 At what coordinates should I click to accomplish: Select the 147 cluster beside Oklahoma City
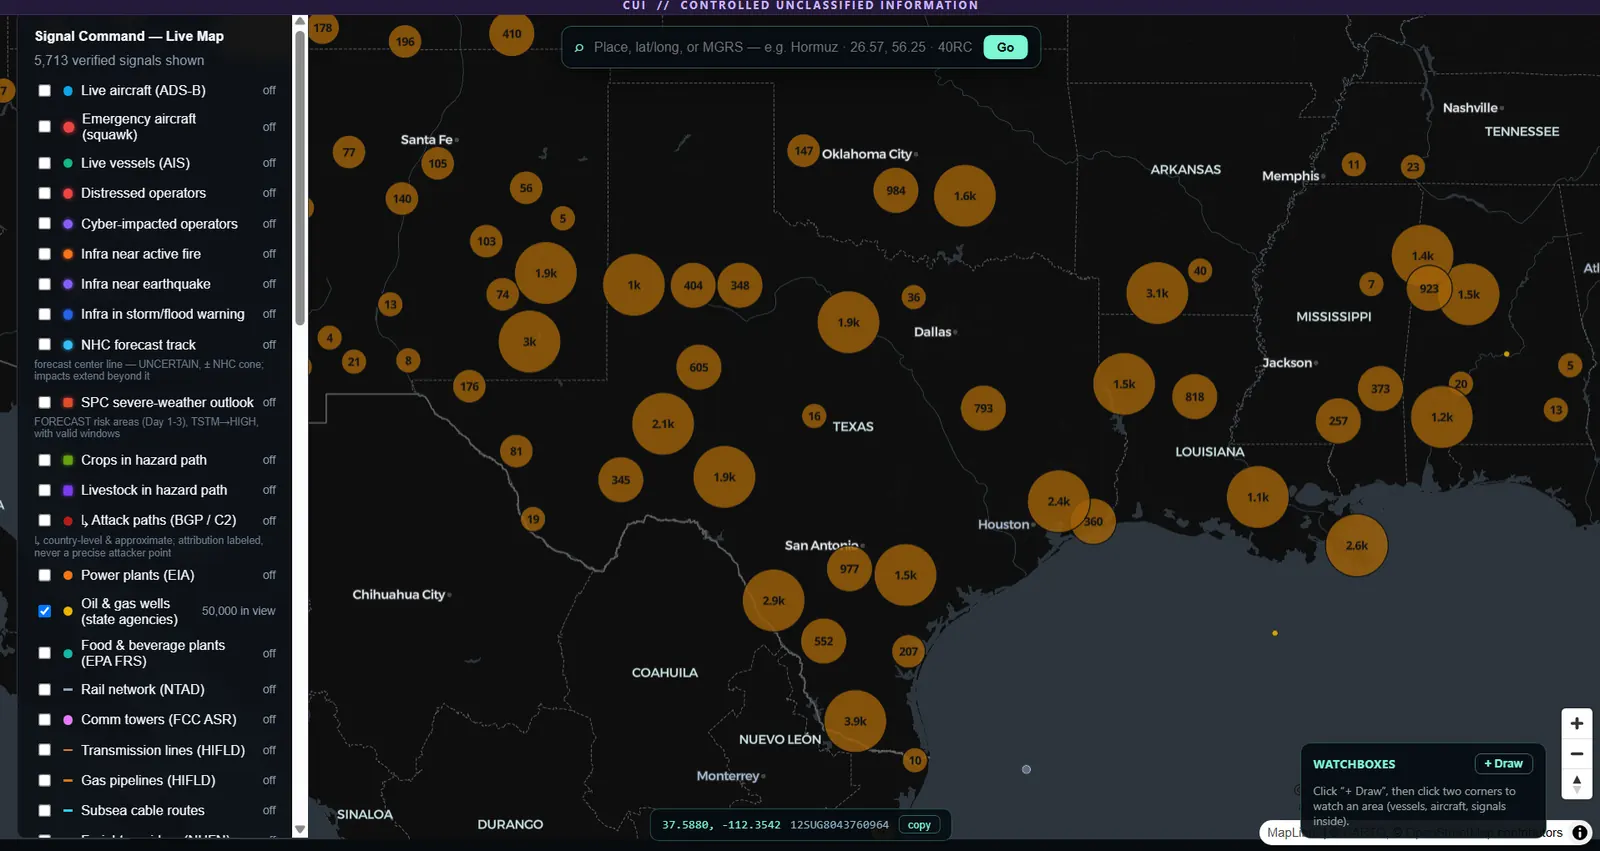pyautogui.click(x=804, y=151)
